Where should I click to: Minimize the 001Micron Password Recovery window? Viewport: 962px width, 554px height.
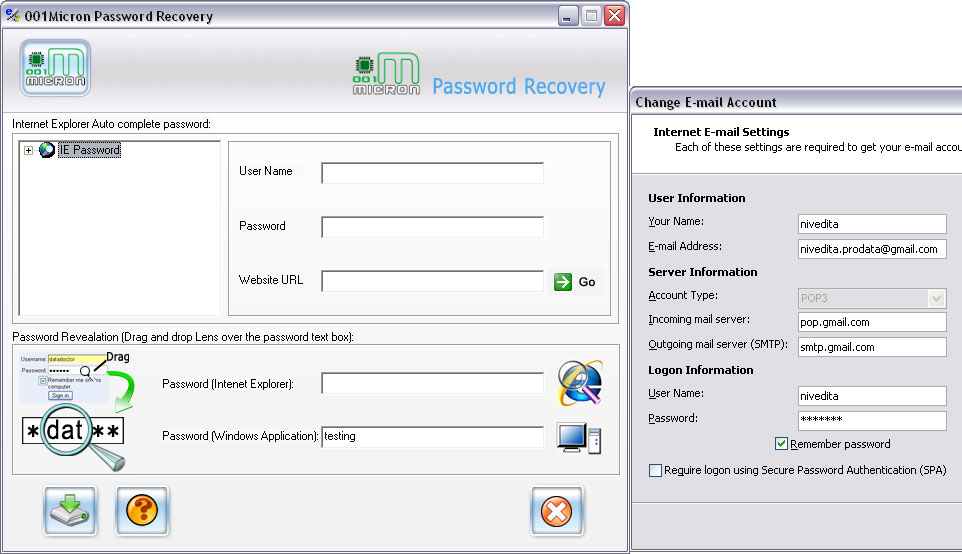coord(569,16)
